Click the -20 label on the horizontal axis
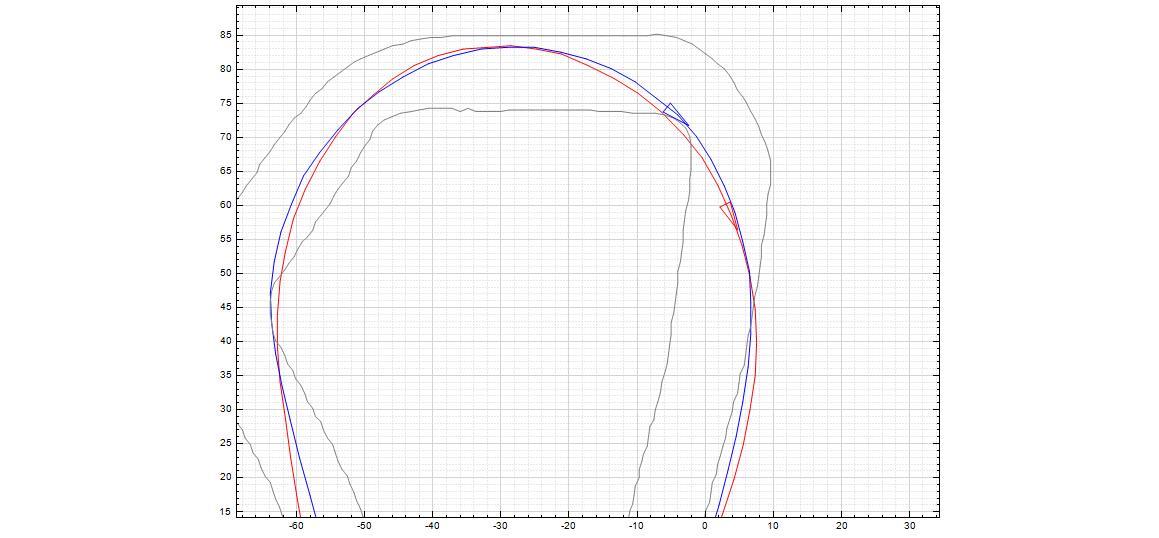1159x538 pixels. point(568,526)
